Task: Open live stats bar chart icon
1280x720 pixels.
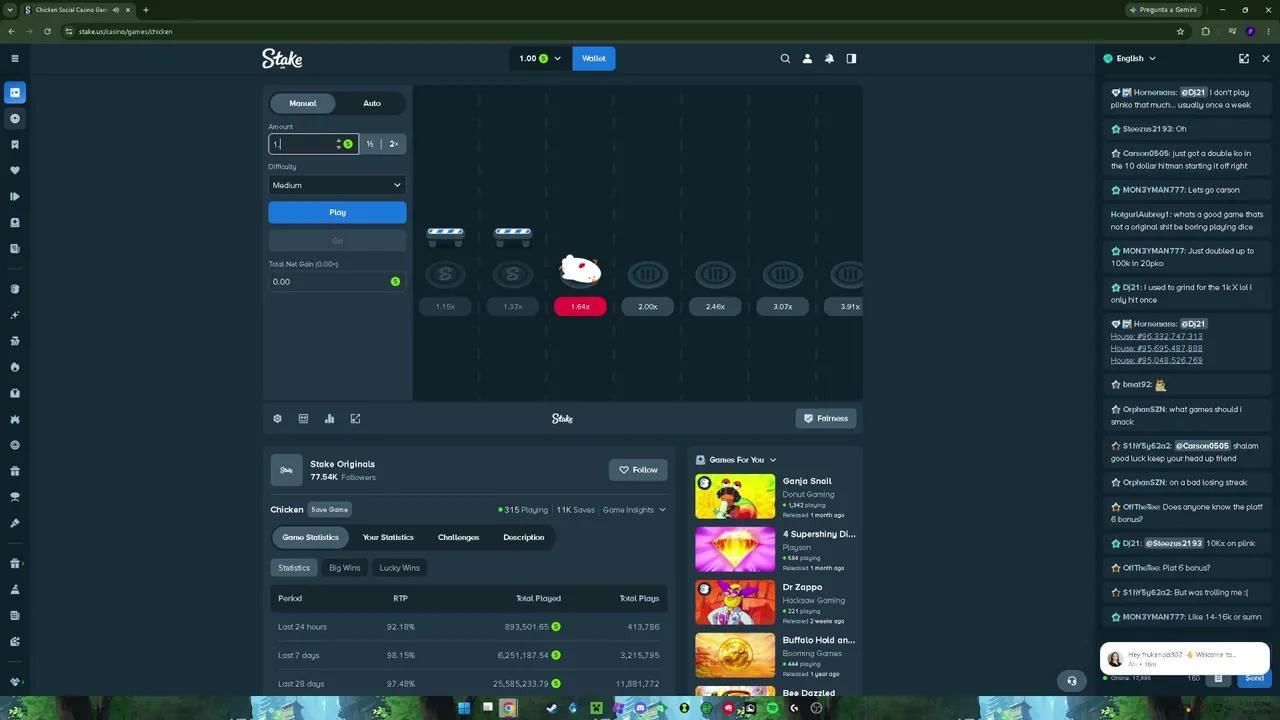Action: pyautogui.click(x=329, y=418)
